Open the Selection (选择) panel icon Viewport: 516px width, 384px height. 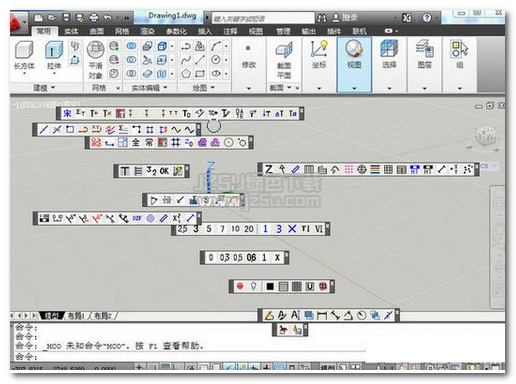click(389, 49)
